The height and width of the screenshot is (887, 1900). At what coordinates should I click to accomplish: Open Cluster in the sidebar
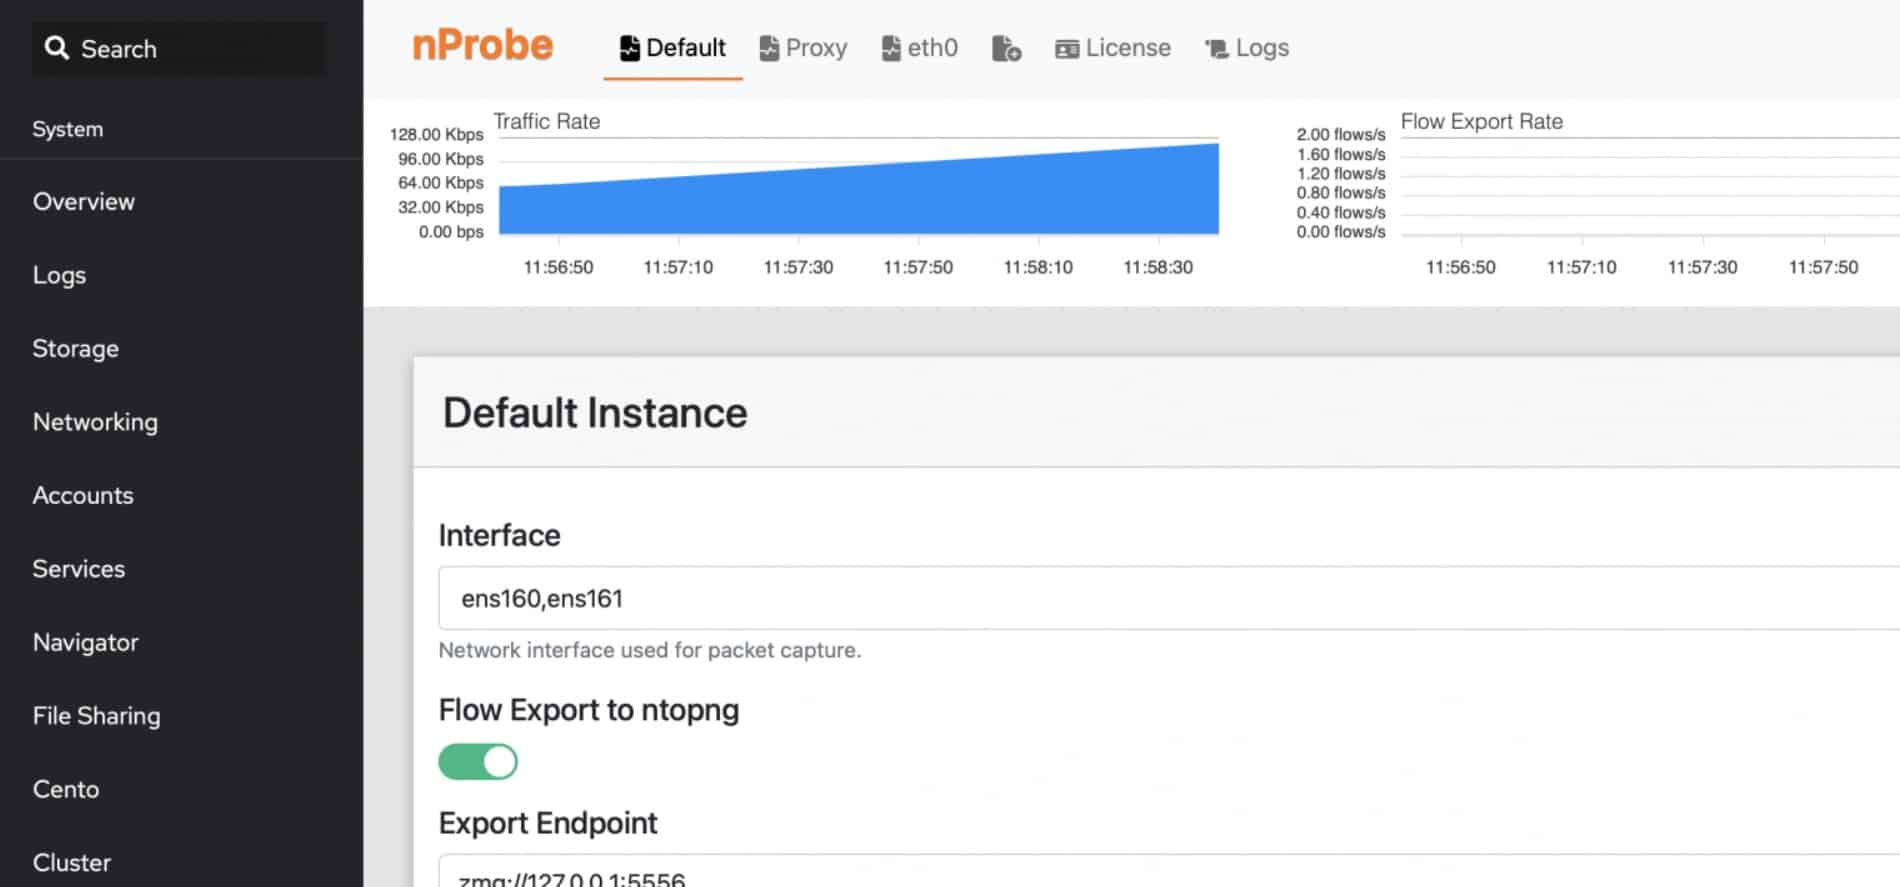pyautogui.click(x=72, y=862)
